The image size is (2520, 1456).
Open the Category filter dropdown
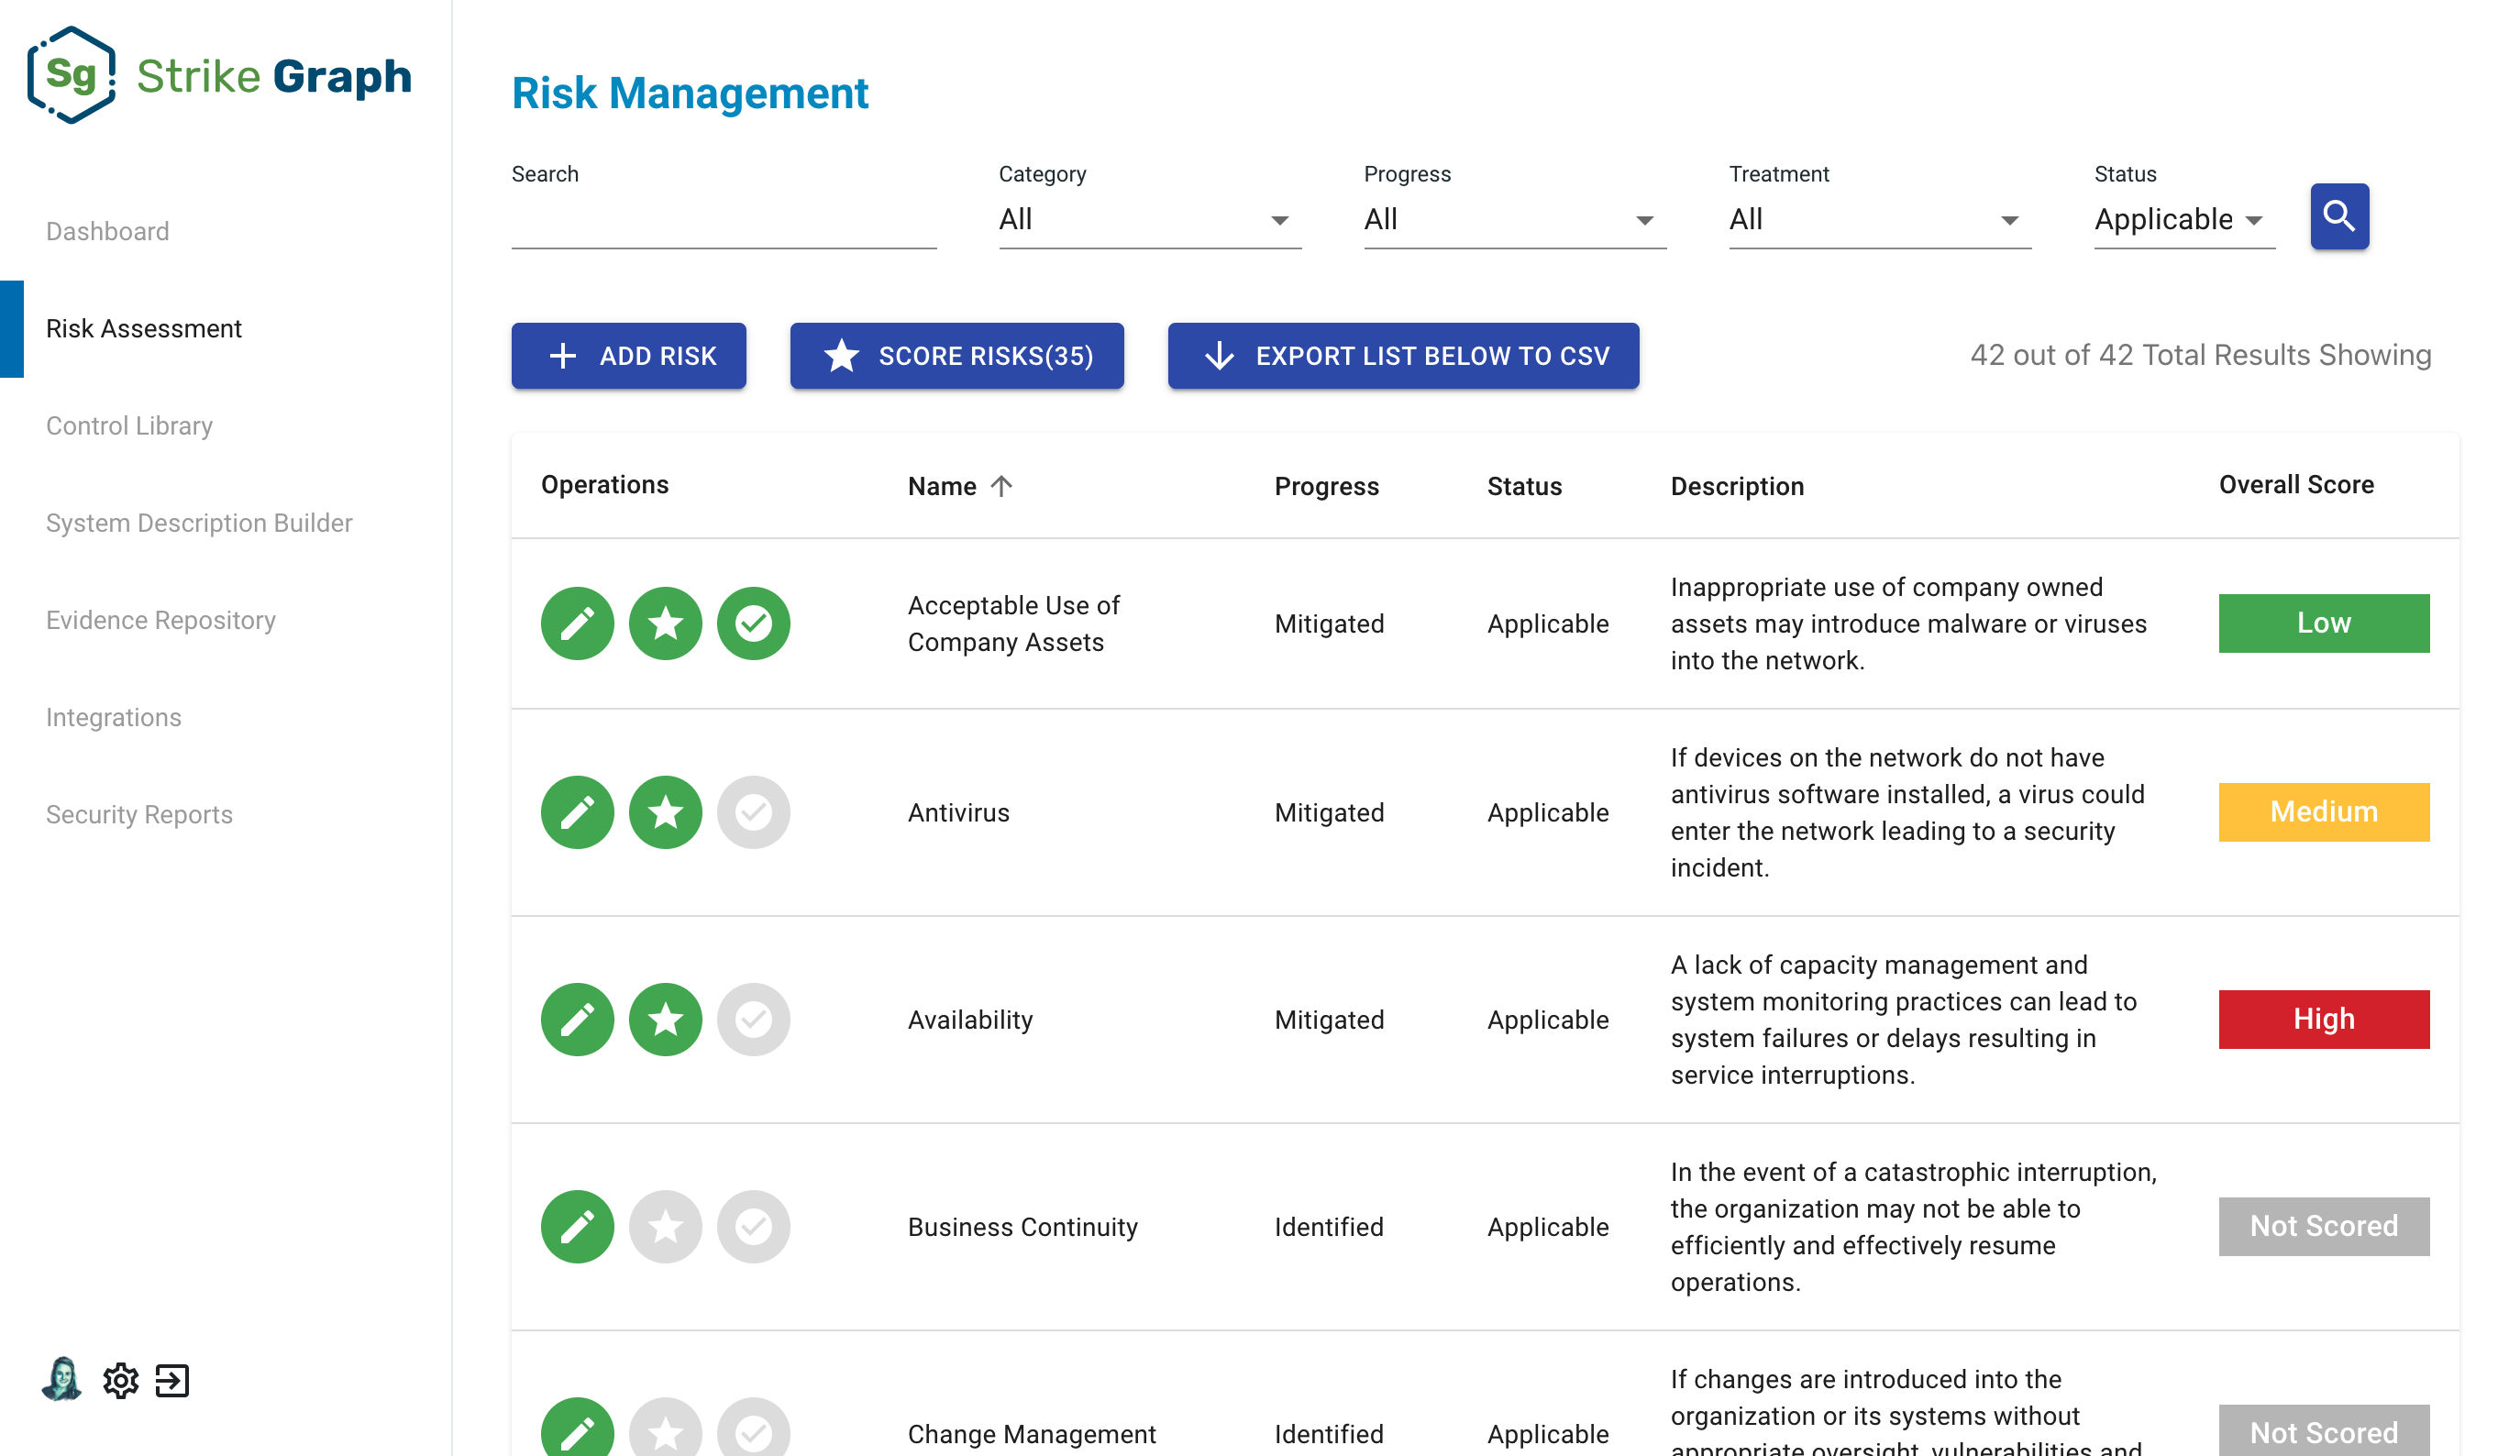click(x=1148, y=219)
